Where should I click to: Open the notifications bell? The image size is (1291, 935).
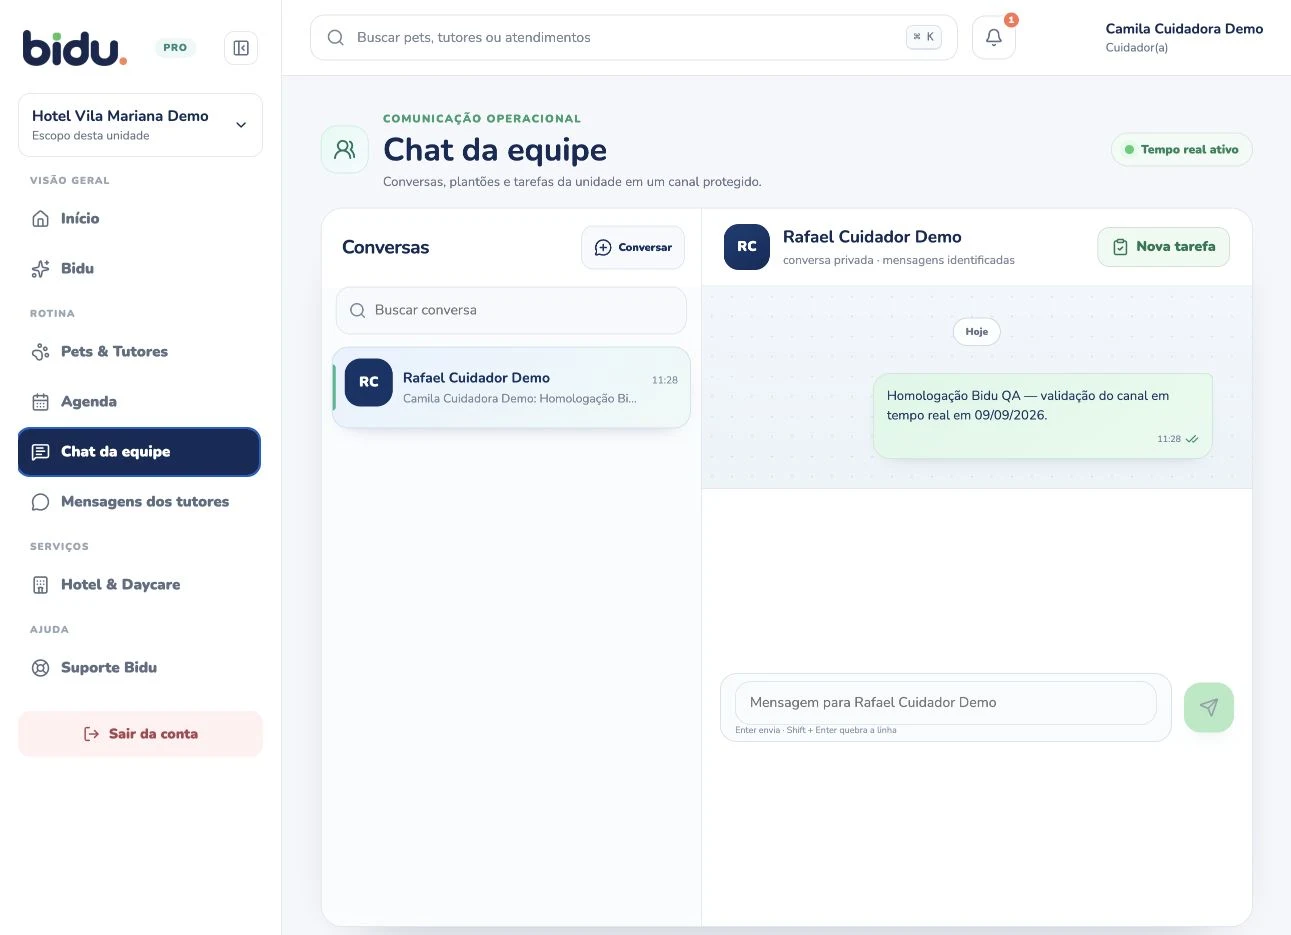[994, 38]
